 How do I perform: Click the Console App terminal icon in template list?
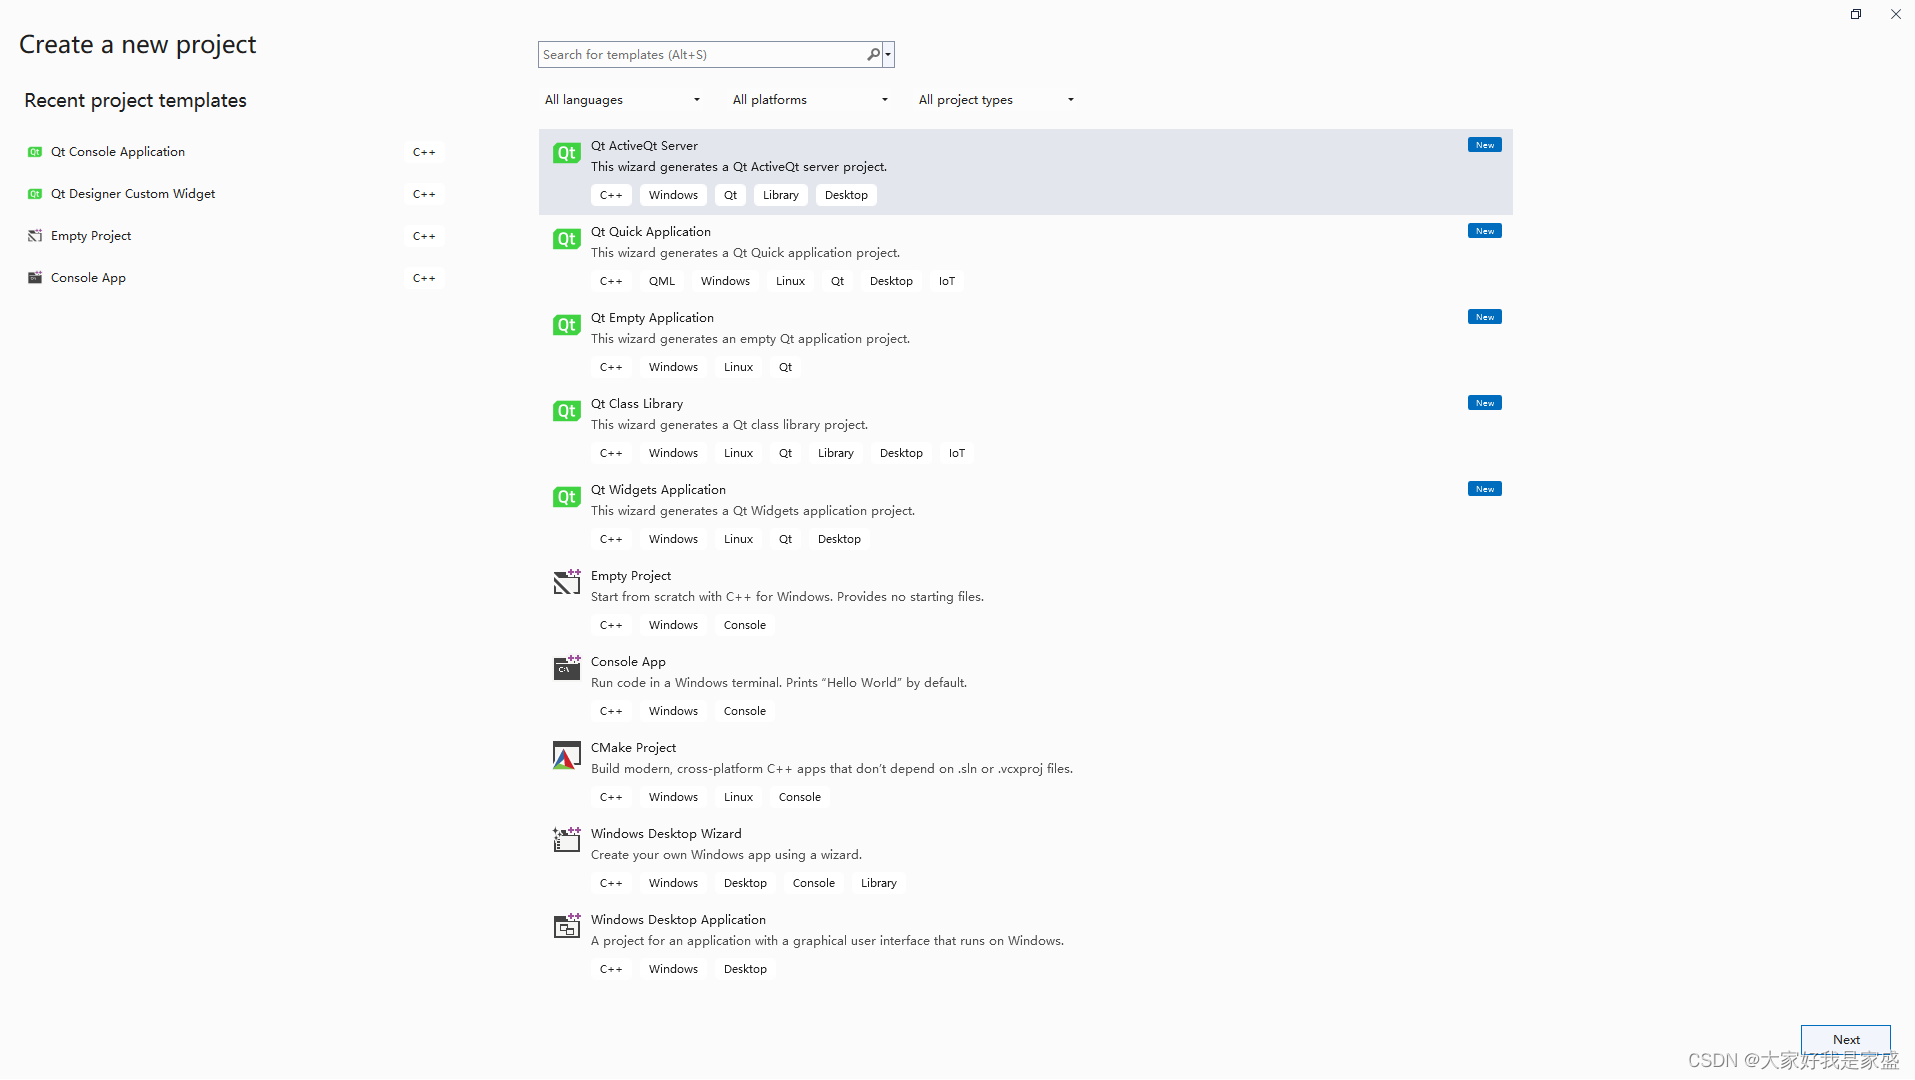tap(566, 668)
